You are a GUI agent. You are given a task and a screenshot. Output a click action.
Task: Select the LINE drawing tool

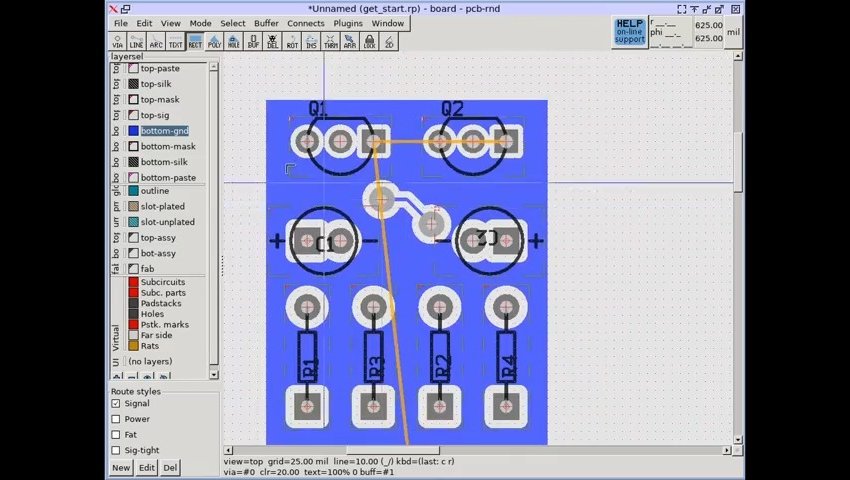point(137,42)
